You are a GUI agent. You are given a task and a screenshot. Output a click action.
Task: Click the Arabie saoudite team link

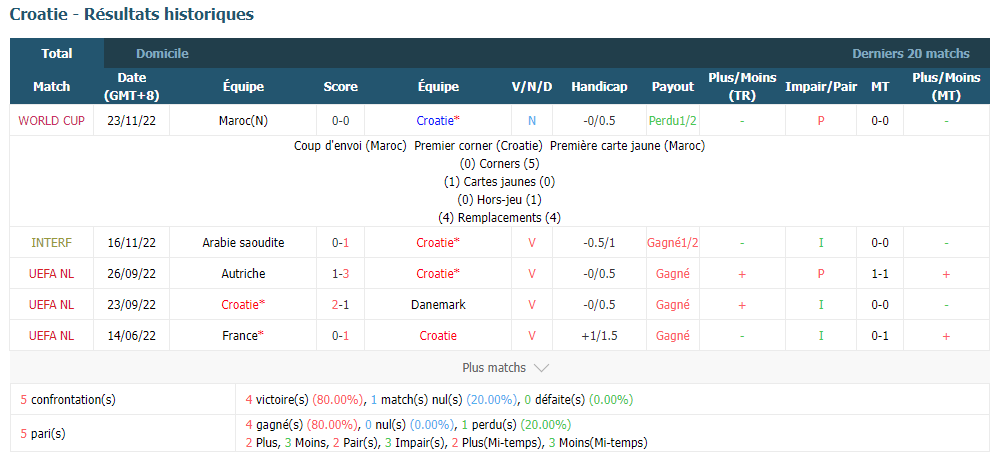(x=243, y=243)
